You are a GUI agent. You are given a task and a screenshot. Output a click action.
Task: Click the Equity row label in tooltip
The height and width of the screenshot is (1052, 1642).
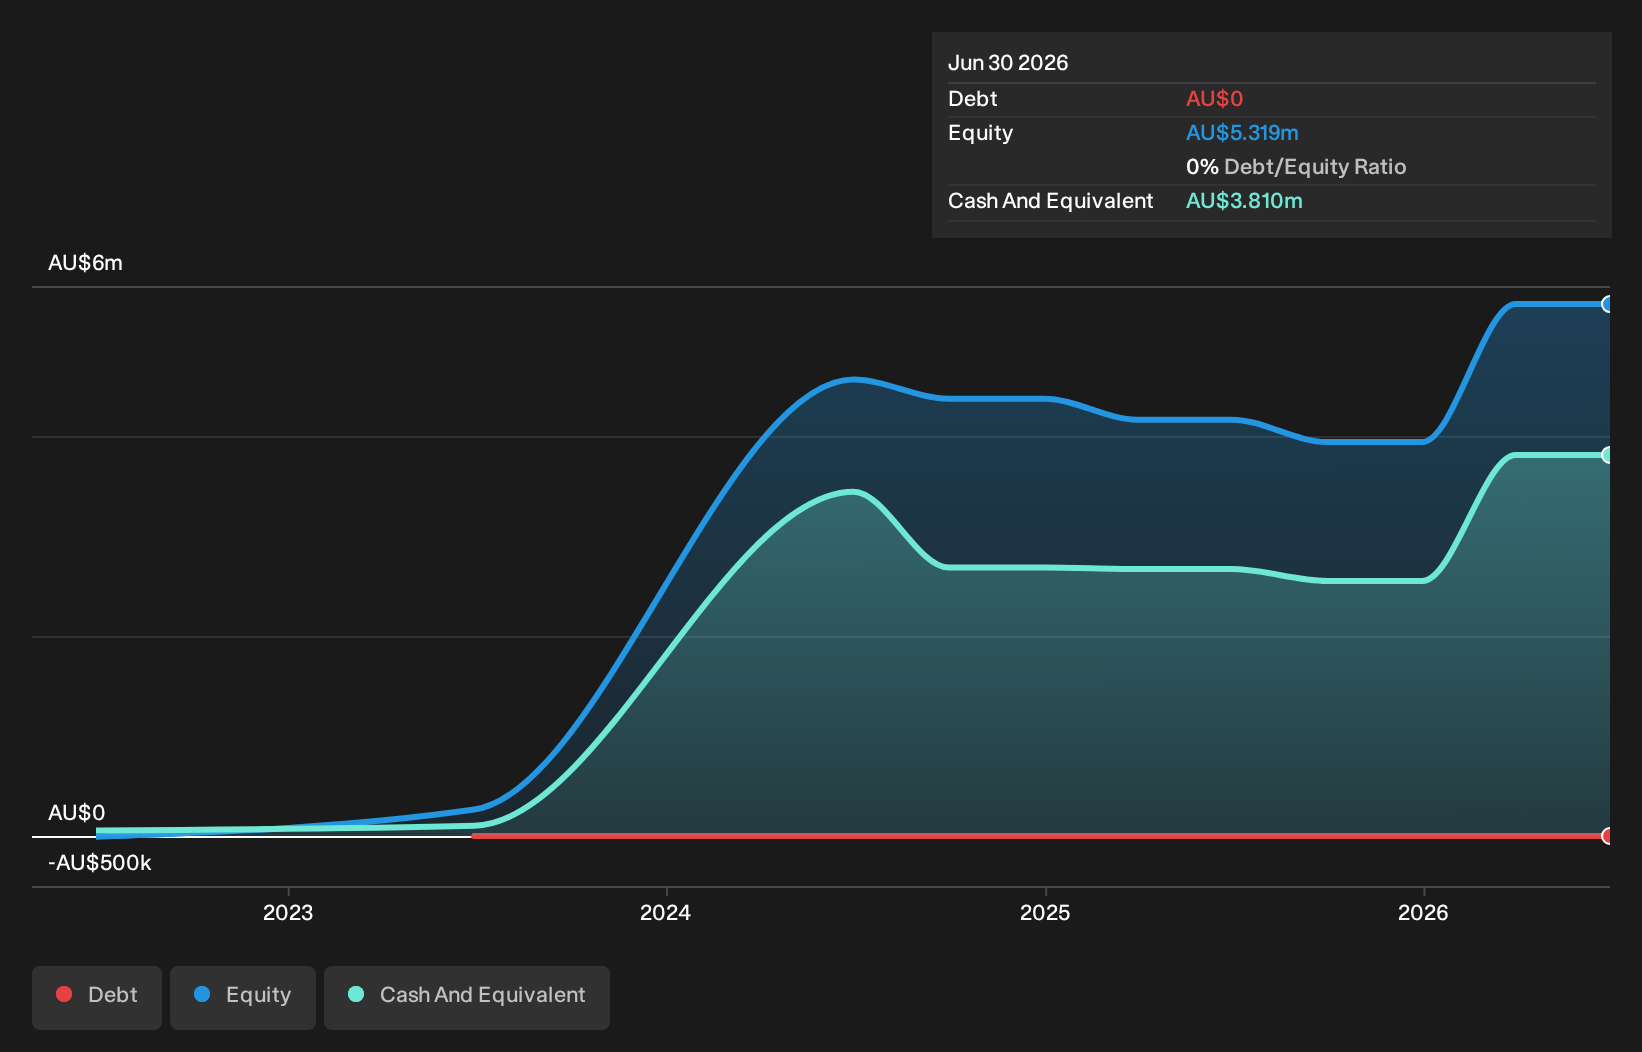(x=980, y=133)
